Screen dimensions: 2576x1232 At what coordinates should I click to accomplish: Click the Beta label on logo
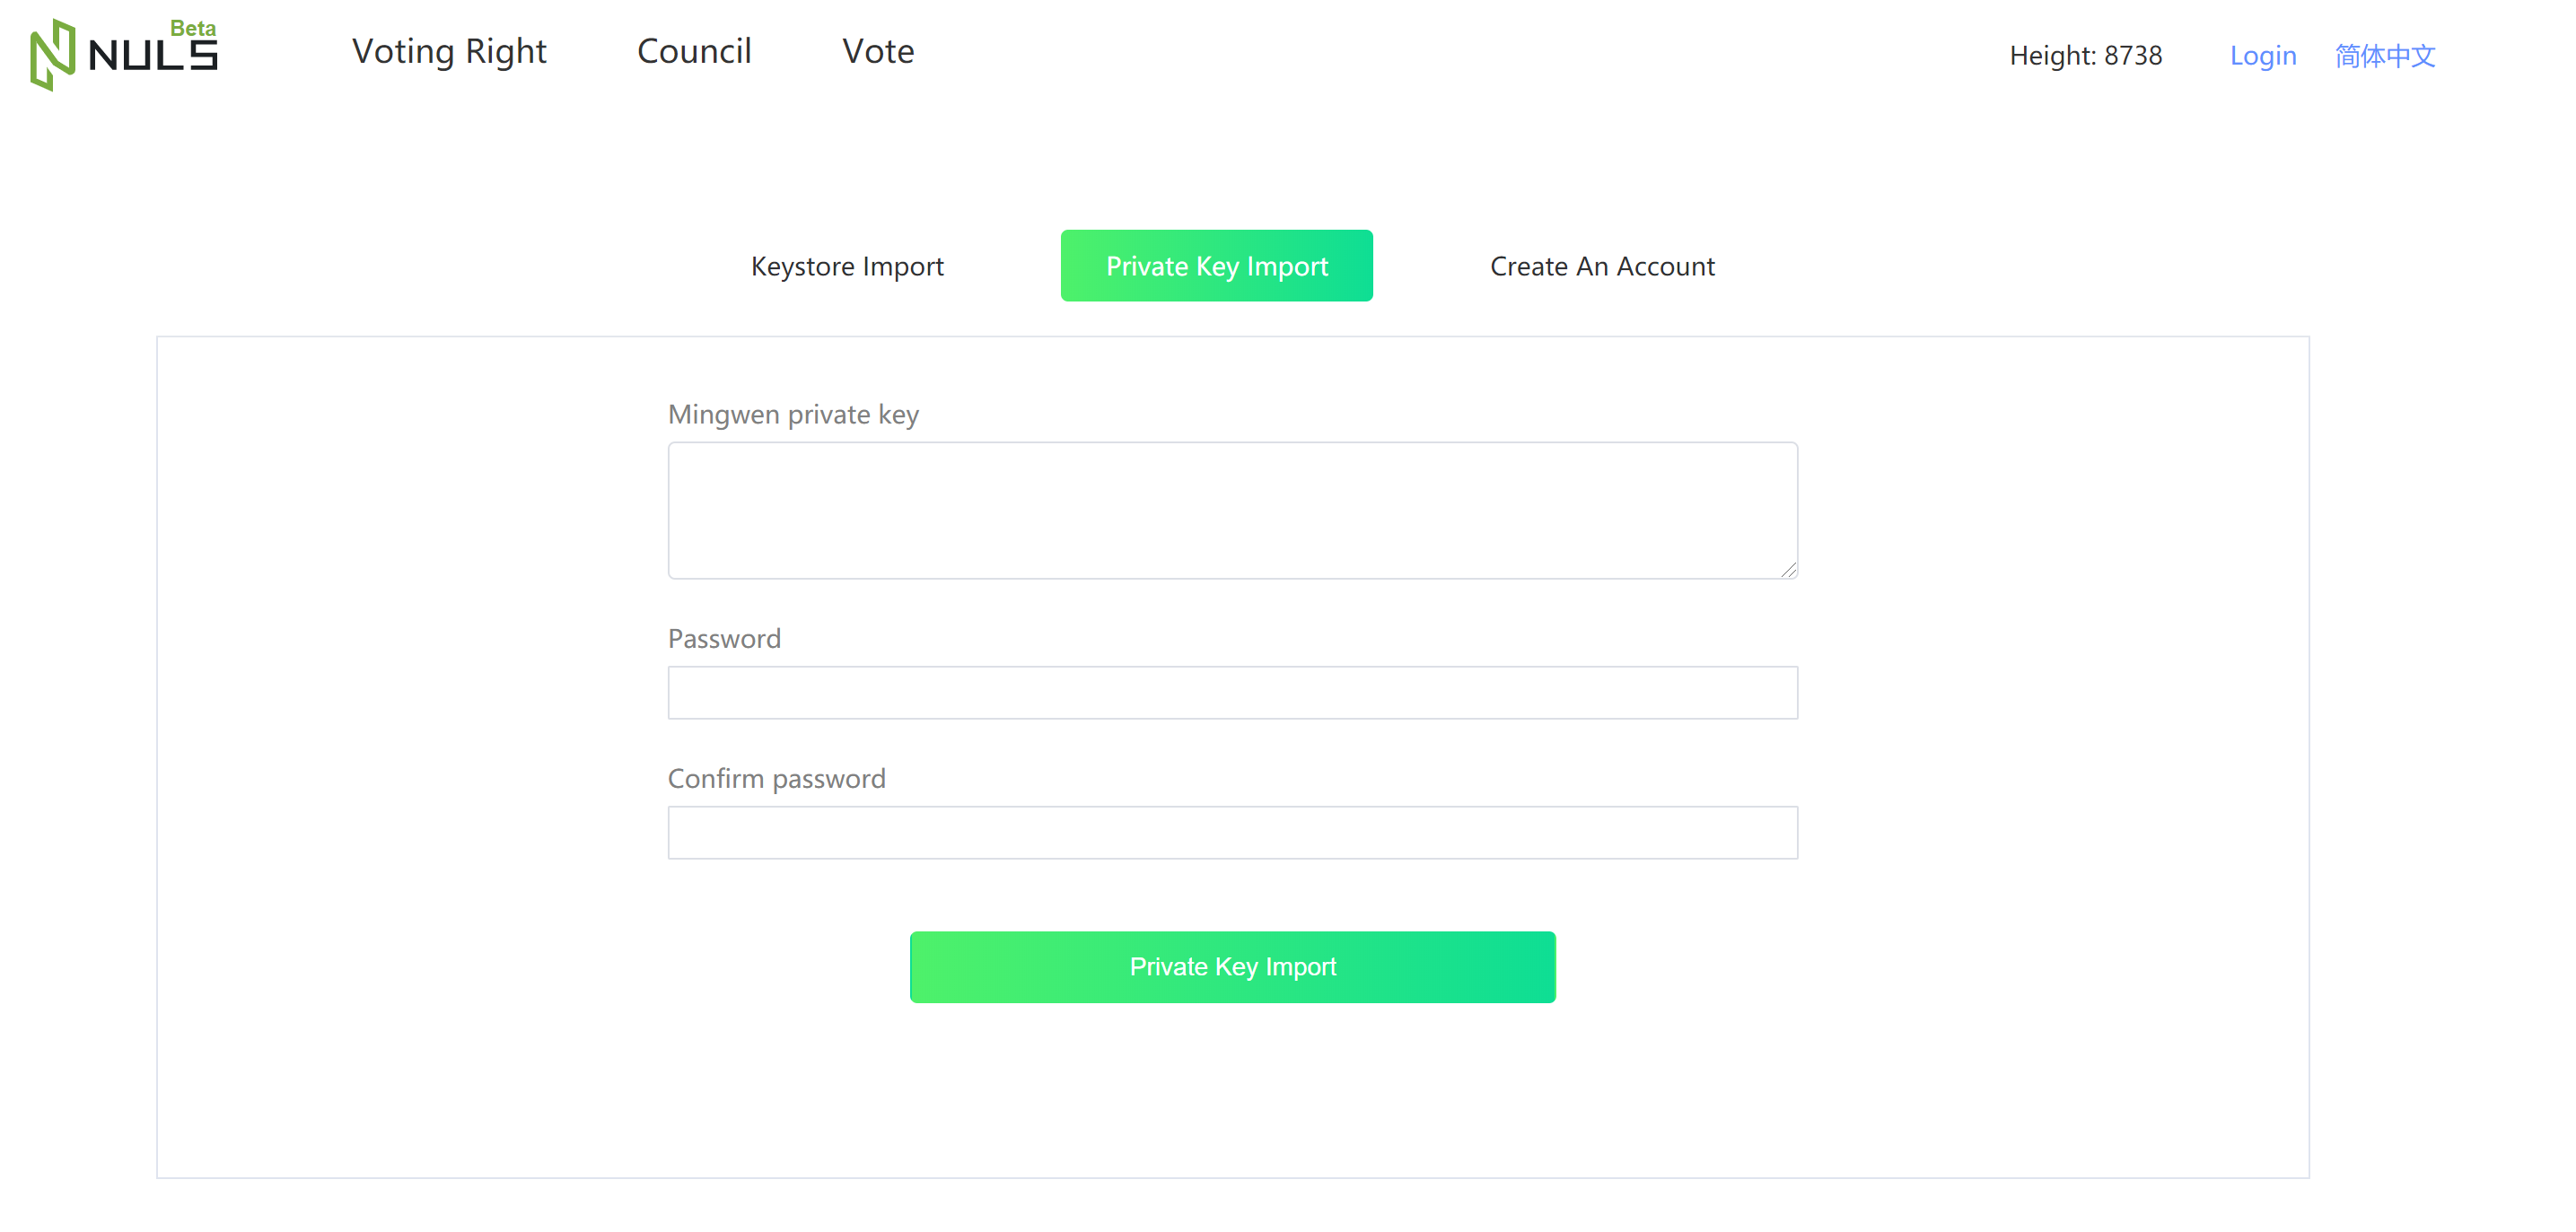click(193, 28)
